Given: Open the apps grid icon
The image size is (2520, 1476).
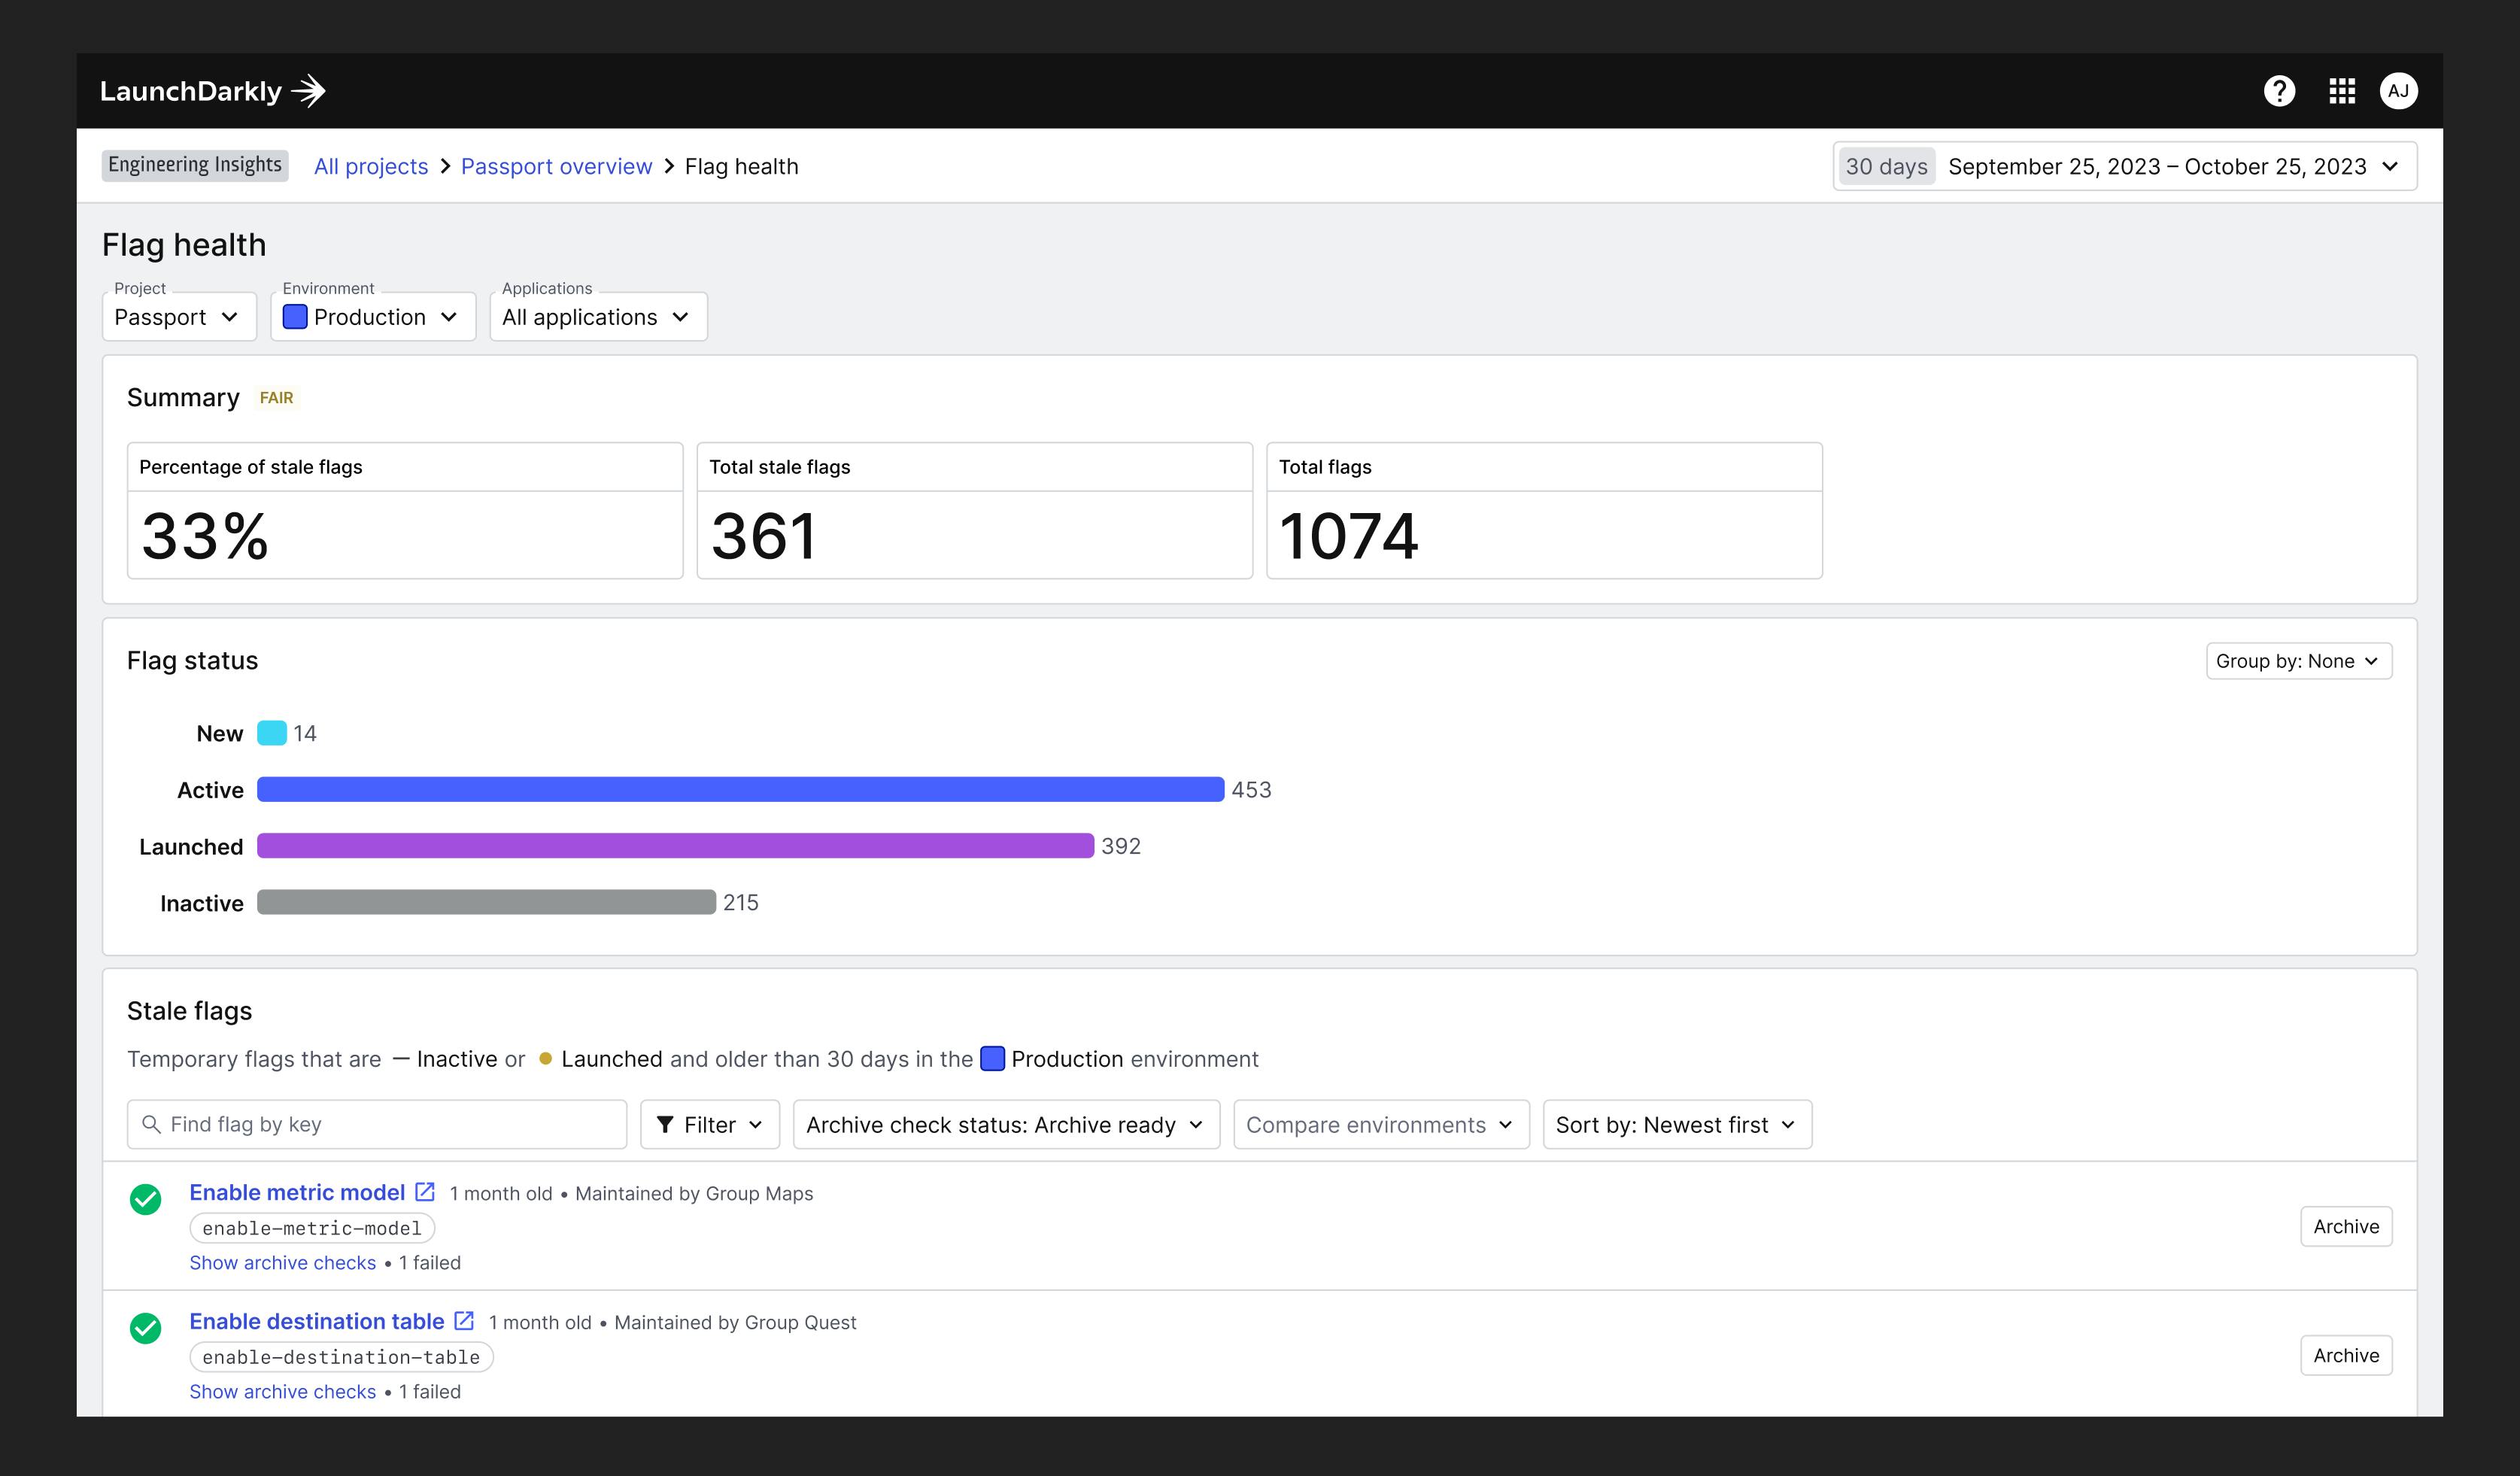Looking at the screenshot, I should [2341, 91].
